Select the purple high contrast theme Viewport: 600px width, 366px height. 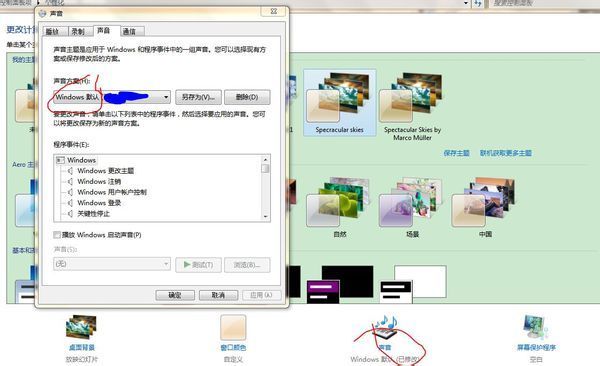coord(340,284)
